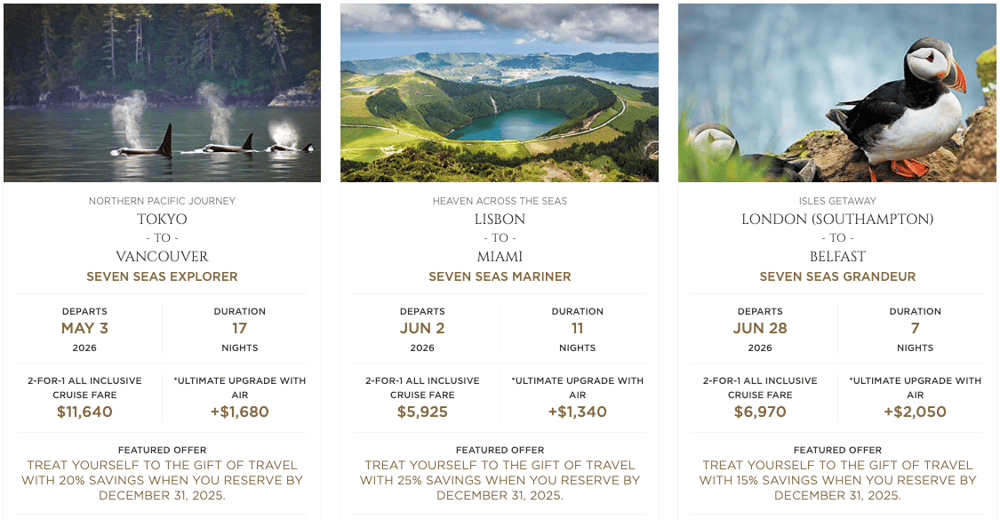Viewport: 1000px width, 520px height.
Task: Click the Heaven Across the Seas label
Action: click(x=499, y=201)
